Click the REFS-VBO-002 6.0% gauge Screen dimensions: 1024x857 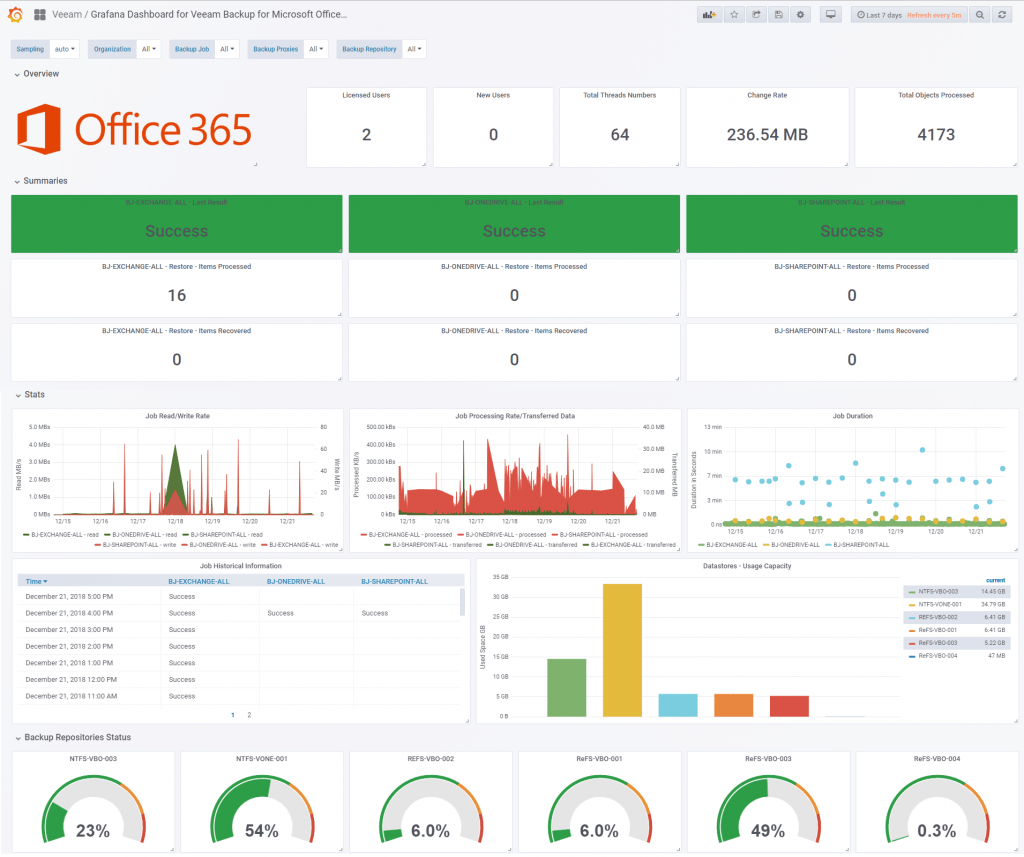point(430,810)
